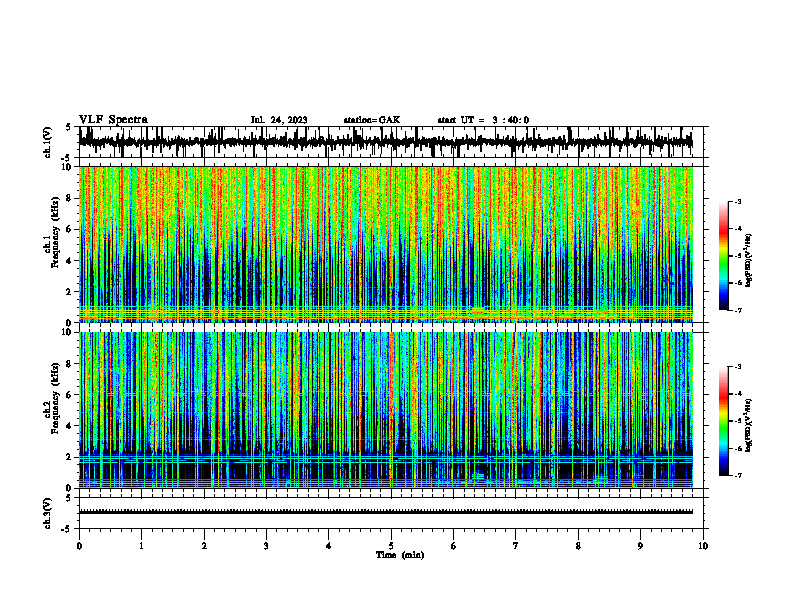Screen dimensions: 792x612
Task: Click the -3 label atop ch.1 color bar
Action: [737, 201]
